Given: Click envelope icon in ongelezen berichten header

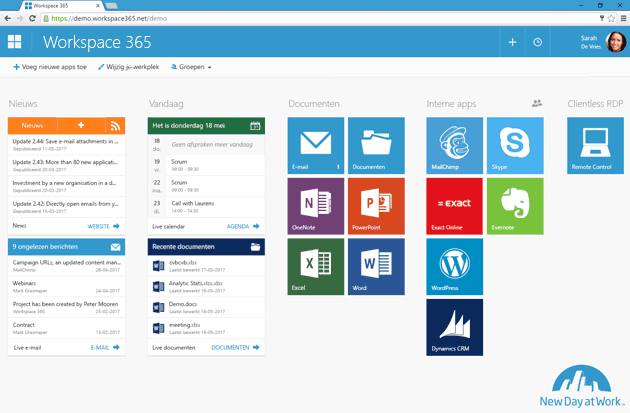Looking at the screenshot, I should (x=116, y=247).
